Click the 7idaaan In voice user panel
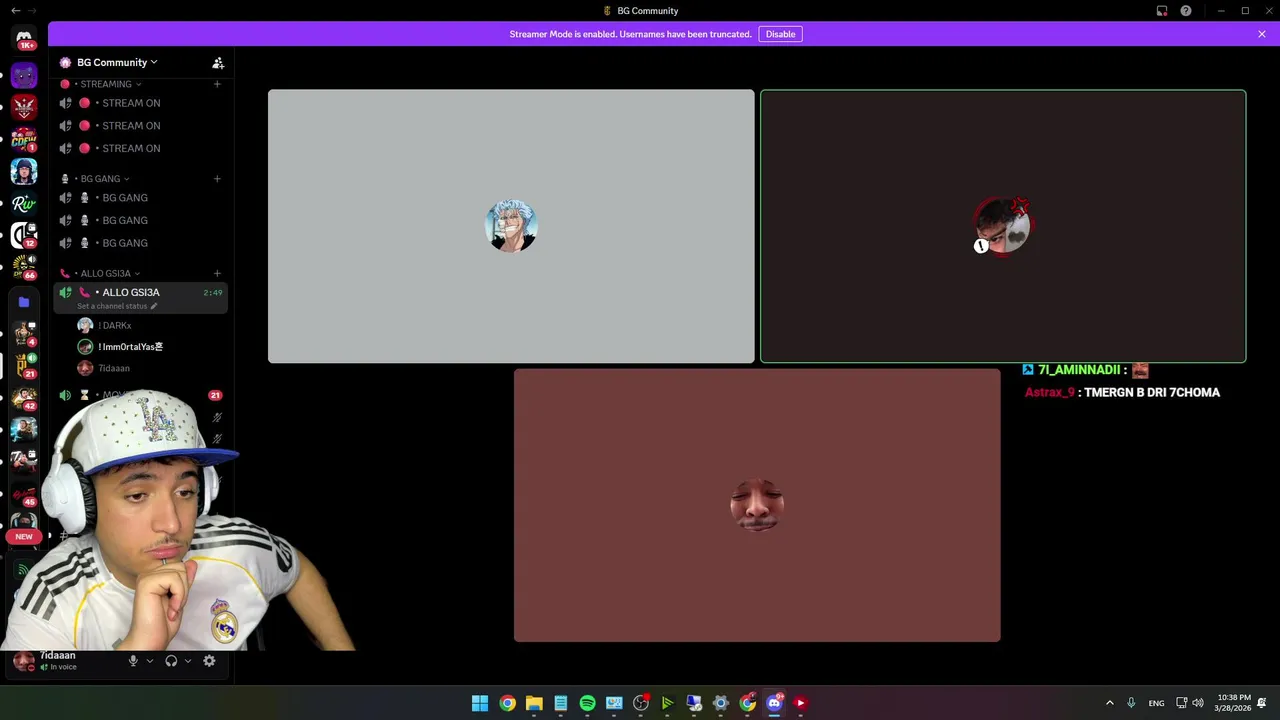This screenshot has height=720, width=1280. coord(60,661)
